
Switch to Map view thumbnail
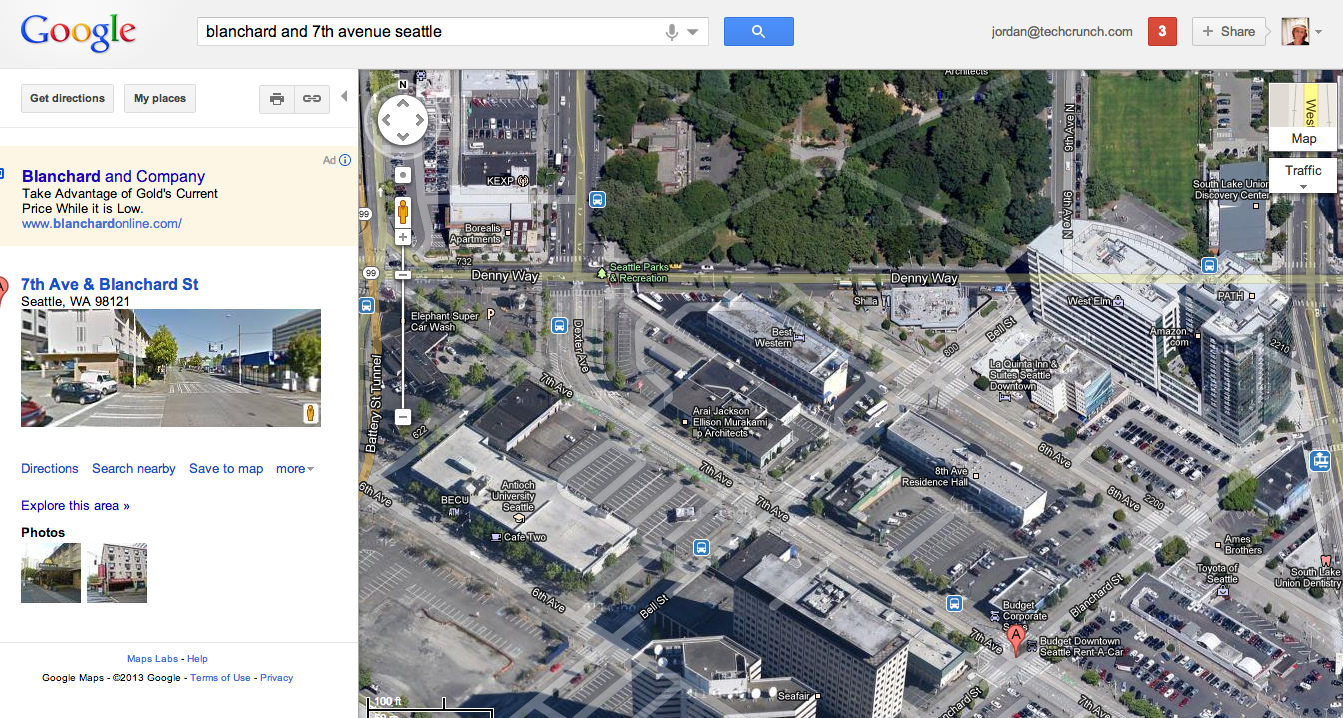1303,117
